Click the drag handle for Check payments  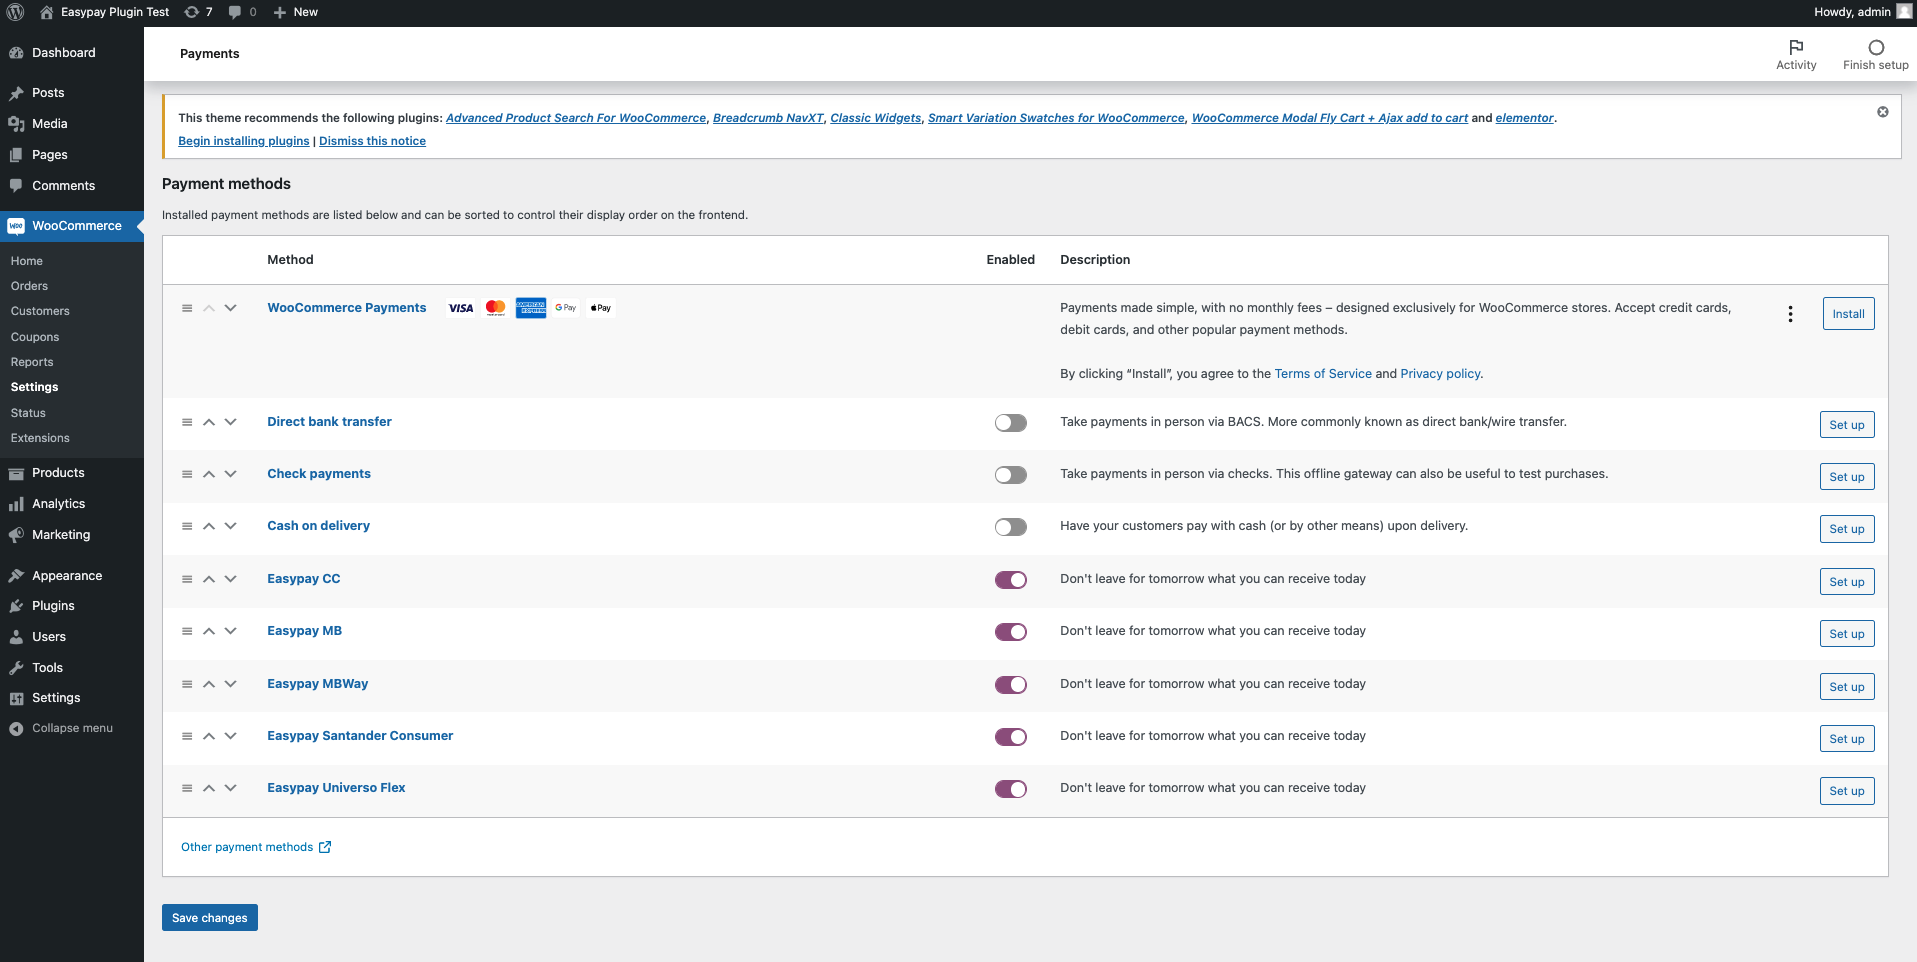click(x=187, y=474)
